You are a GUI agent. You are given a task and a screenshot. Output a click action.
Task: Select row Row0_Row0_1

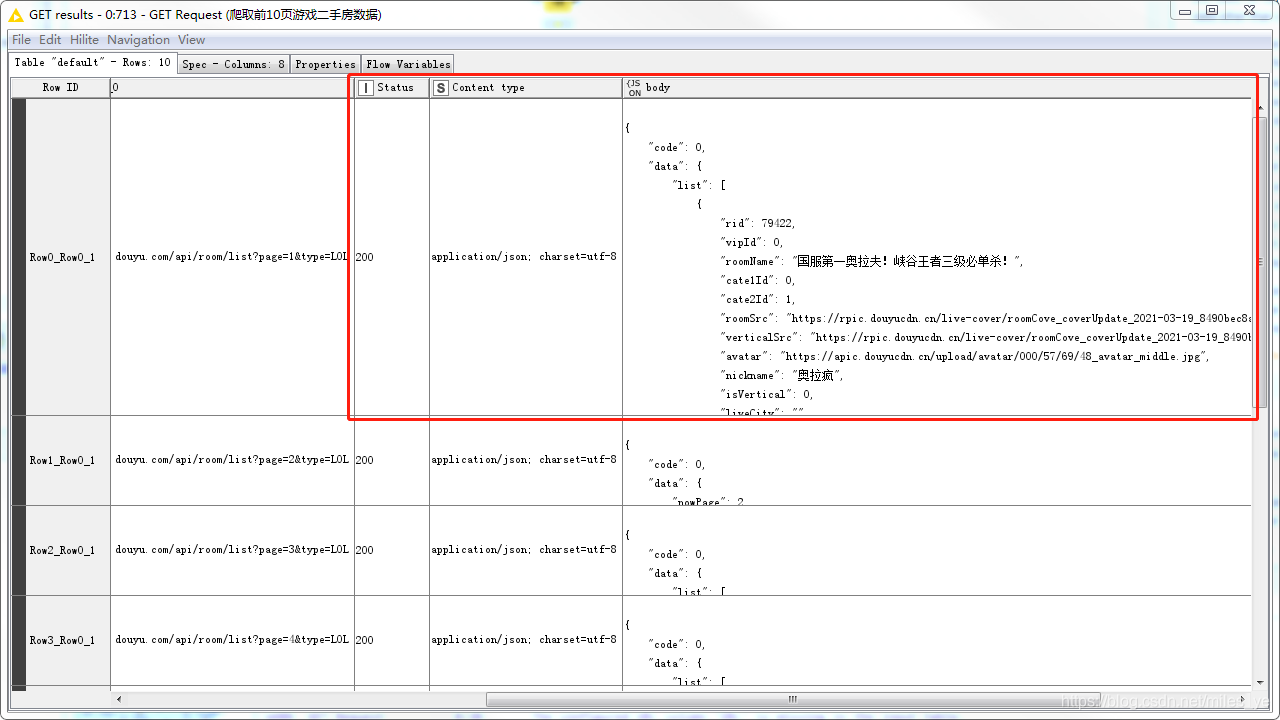coord(62,257)
